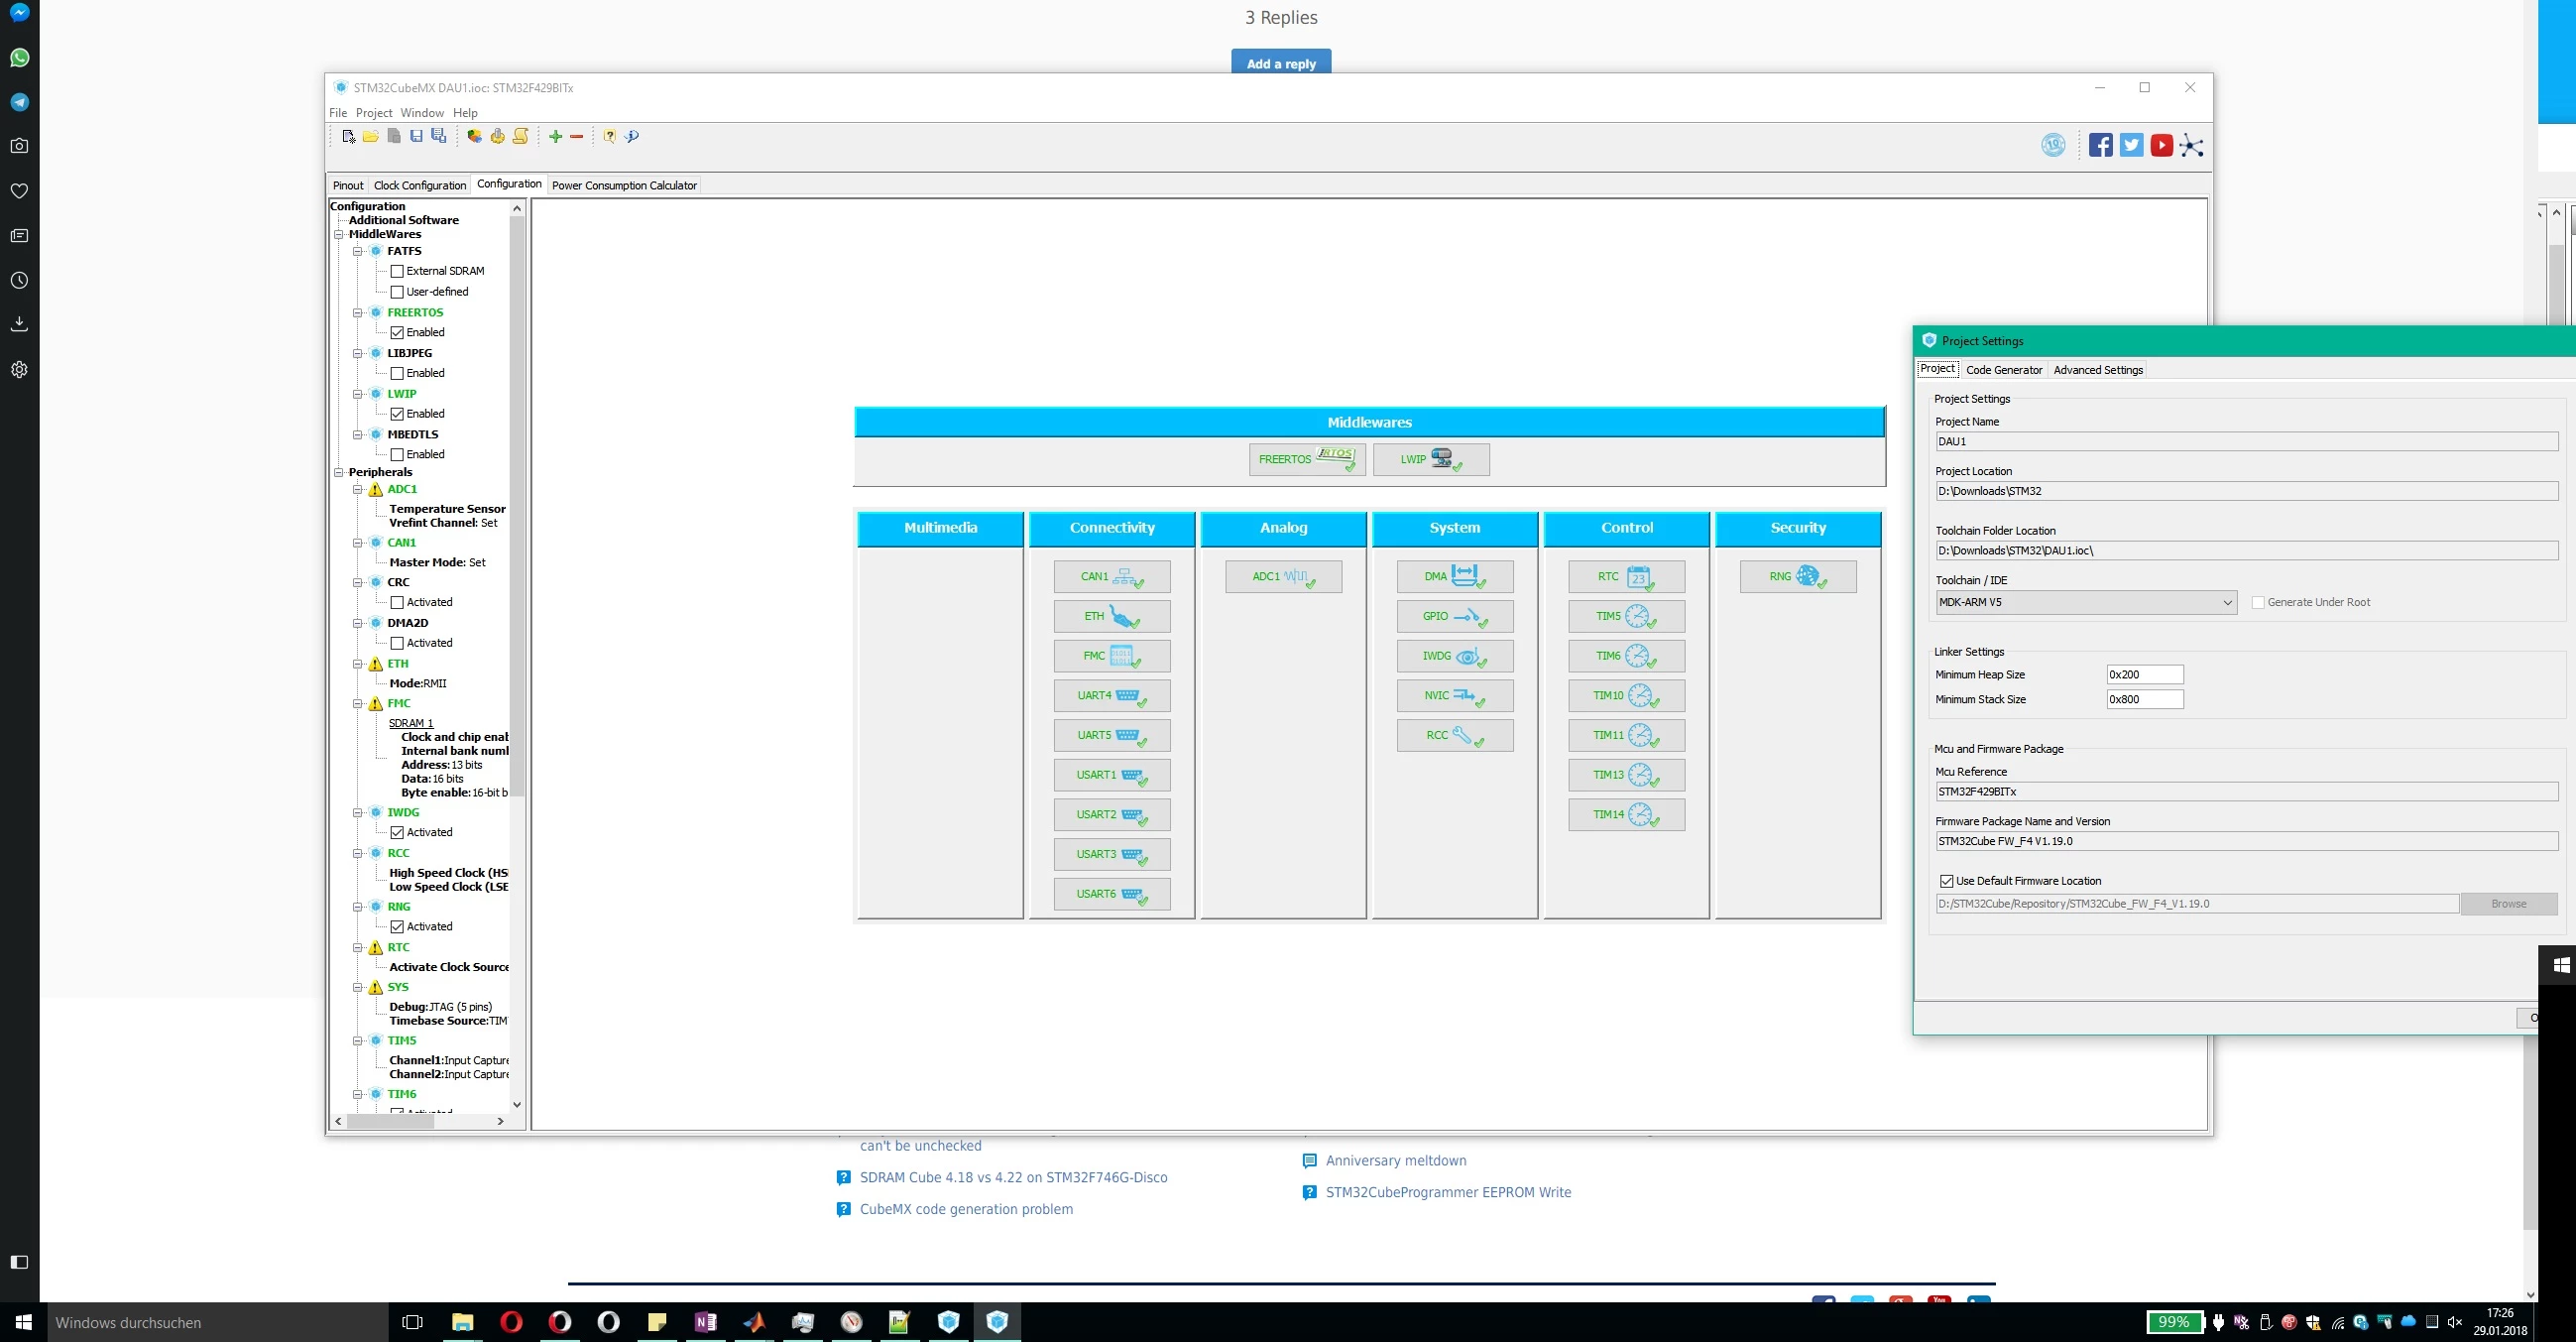Uncheck LWIP Enabled checkbox
The height and width of the screenshot is (1342, 2576).
click(x=397, y=414)
